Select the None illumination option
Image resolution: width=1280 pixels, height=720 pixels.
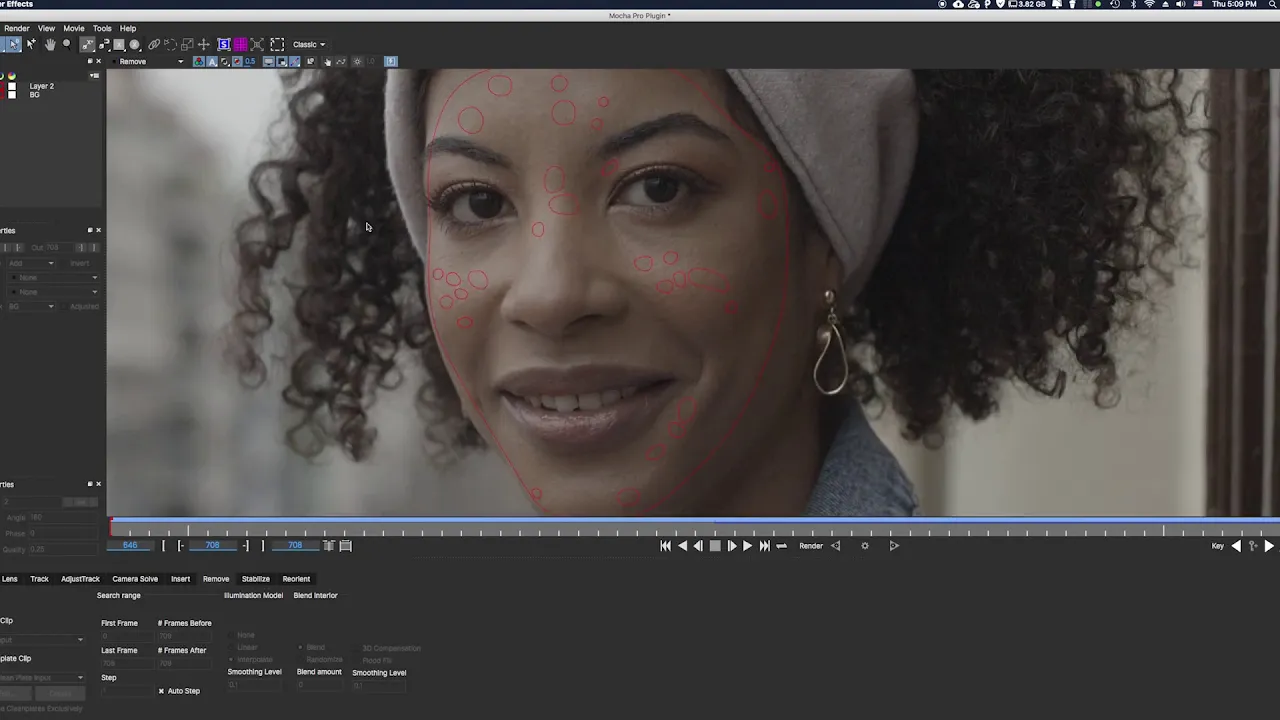(x=240, y=635)
